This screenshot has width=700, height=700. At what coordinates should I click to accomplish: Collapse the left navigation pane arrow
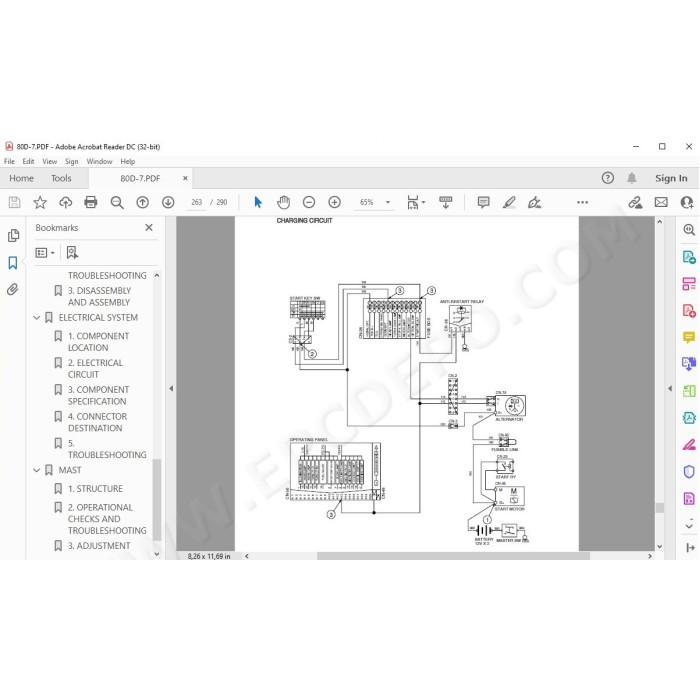pos(171,388)
